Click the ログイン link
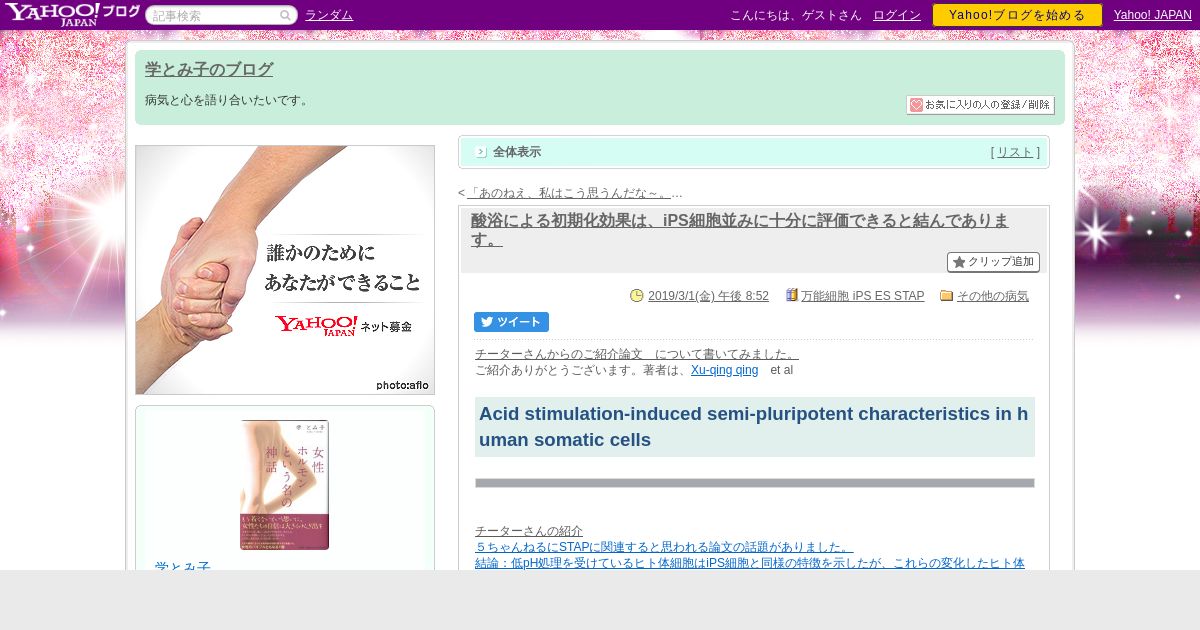This screenshot has height=630, width=1200. 897,15
